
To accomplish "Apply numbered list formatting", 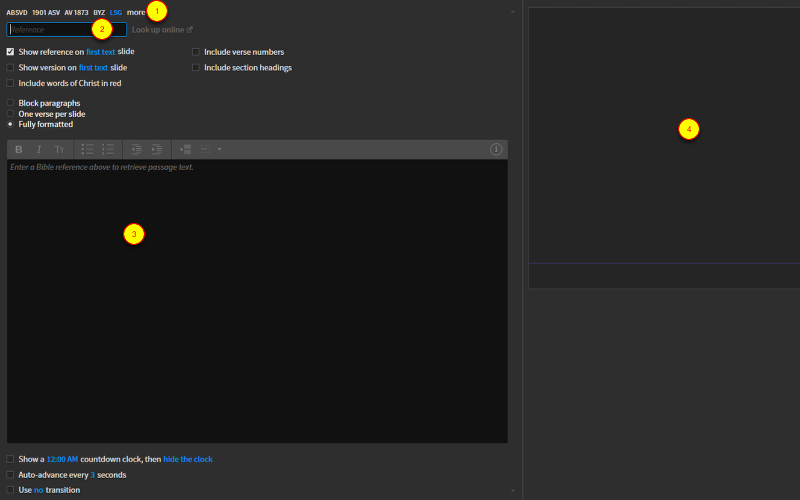I will point(108,149).
